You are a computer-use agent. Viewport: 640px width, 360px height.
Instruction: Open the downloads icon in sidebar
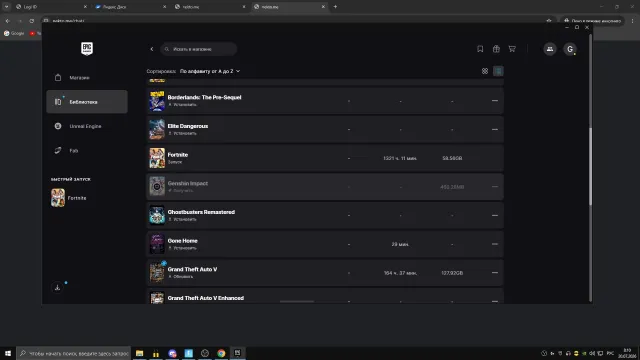click(58, 287)
